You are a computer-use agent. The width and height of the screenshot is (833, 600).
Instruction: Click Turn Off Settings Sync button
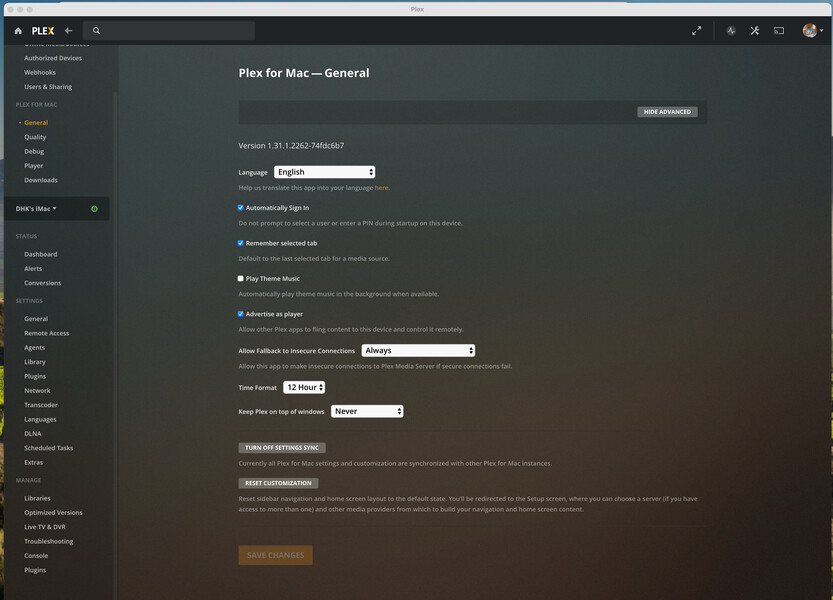point(282,448)
